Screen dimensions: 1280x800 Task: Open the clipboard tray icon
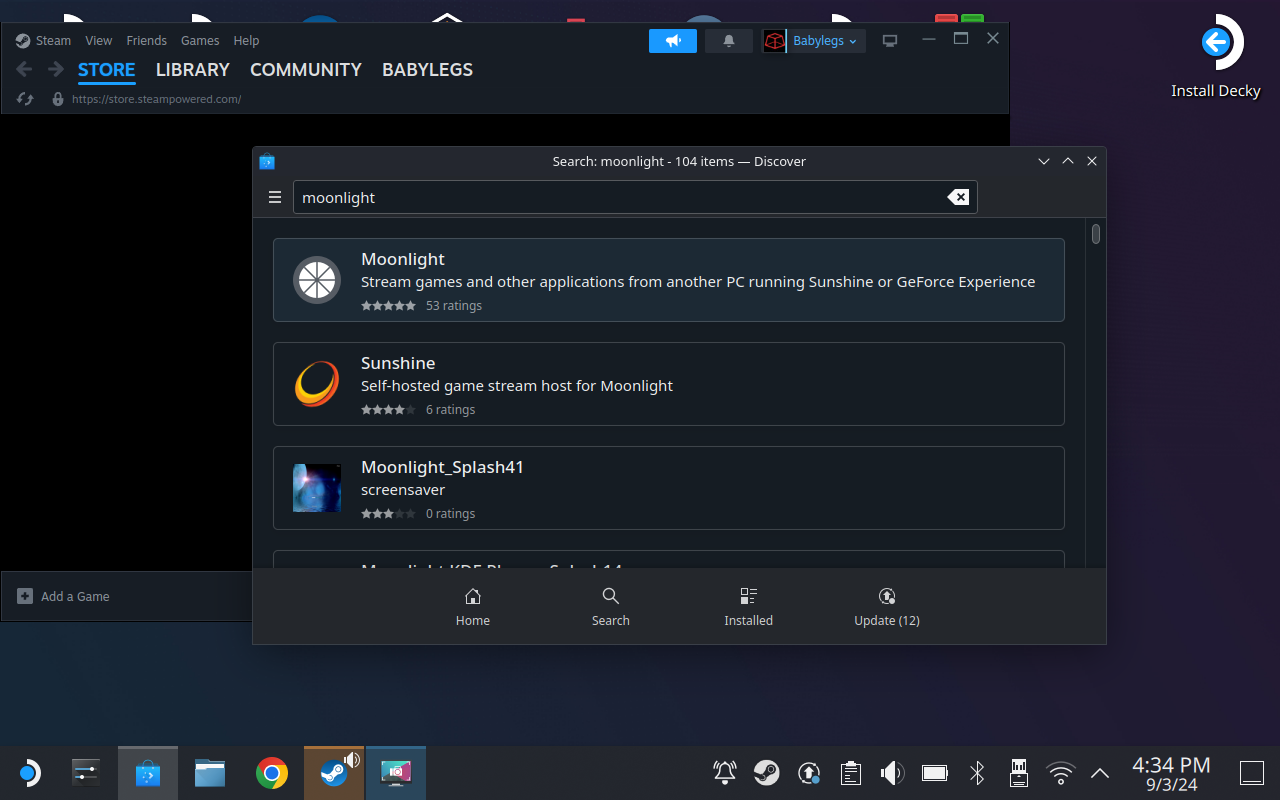click(851, 773)
